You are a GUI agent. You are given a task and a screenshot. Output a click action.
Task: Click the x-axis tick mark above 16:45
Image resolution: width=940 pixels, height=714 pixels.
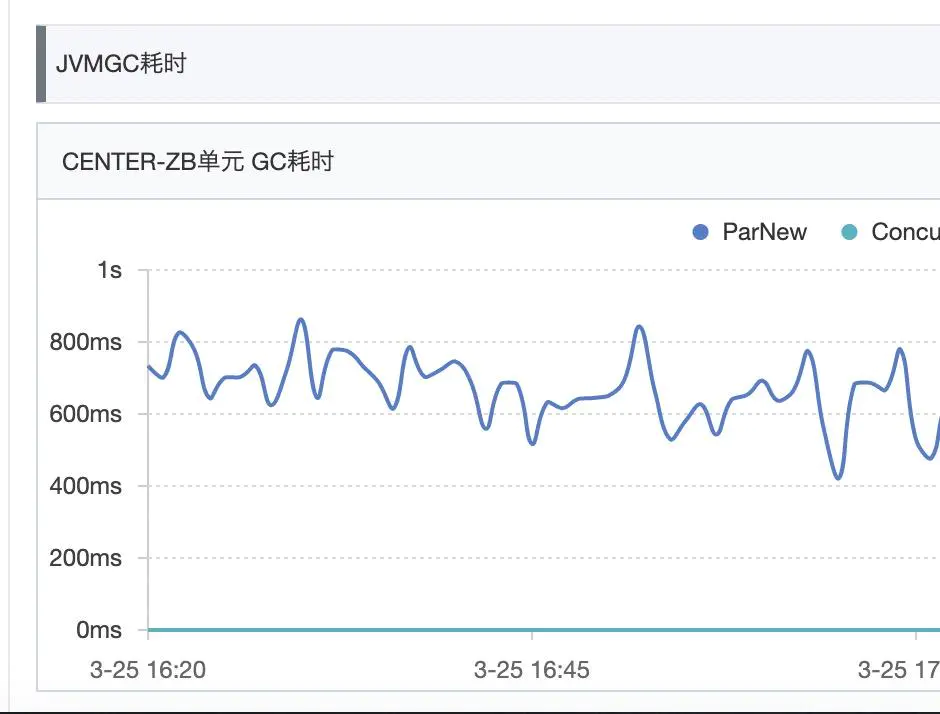[x=532, y=635]
